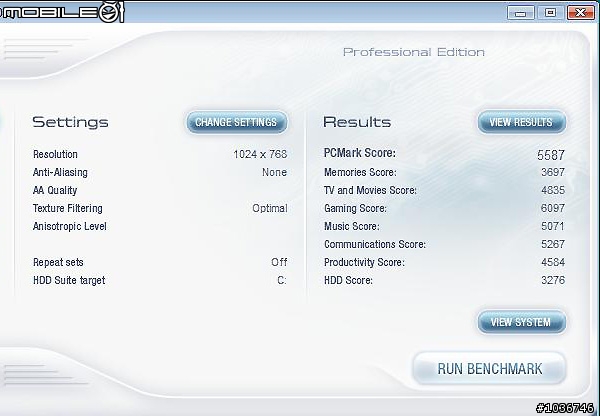Click the Repeat sets label
Screen dimensions: 600x416
[58, 262]
